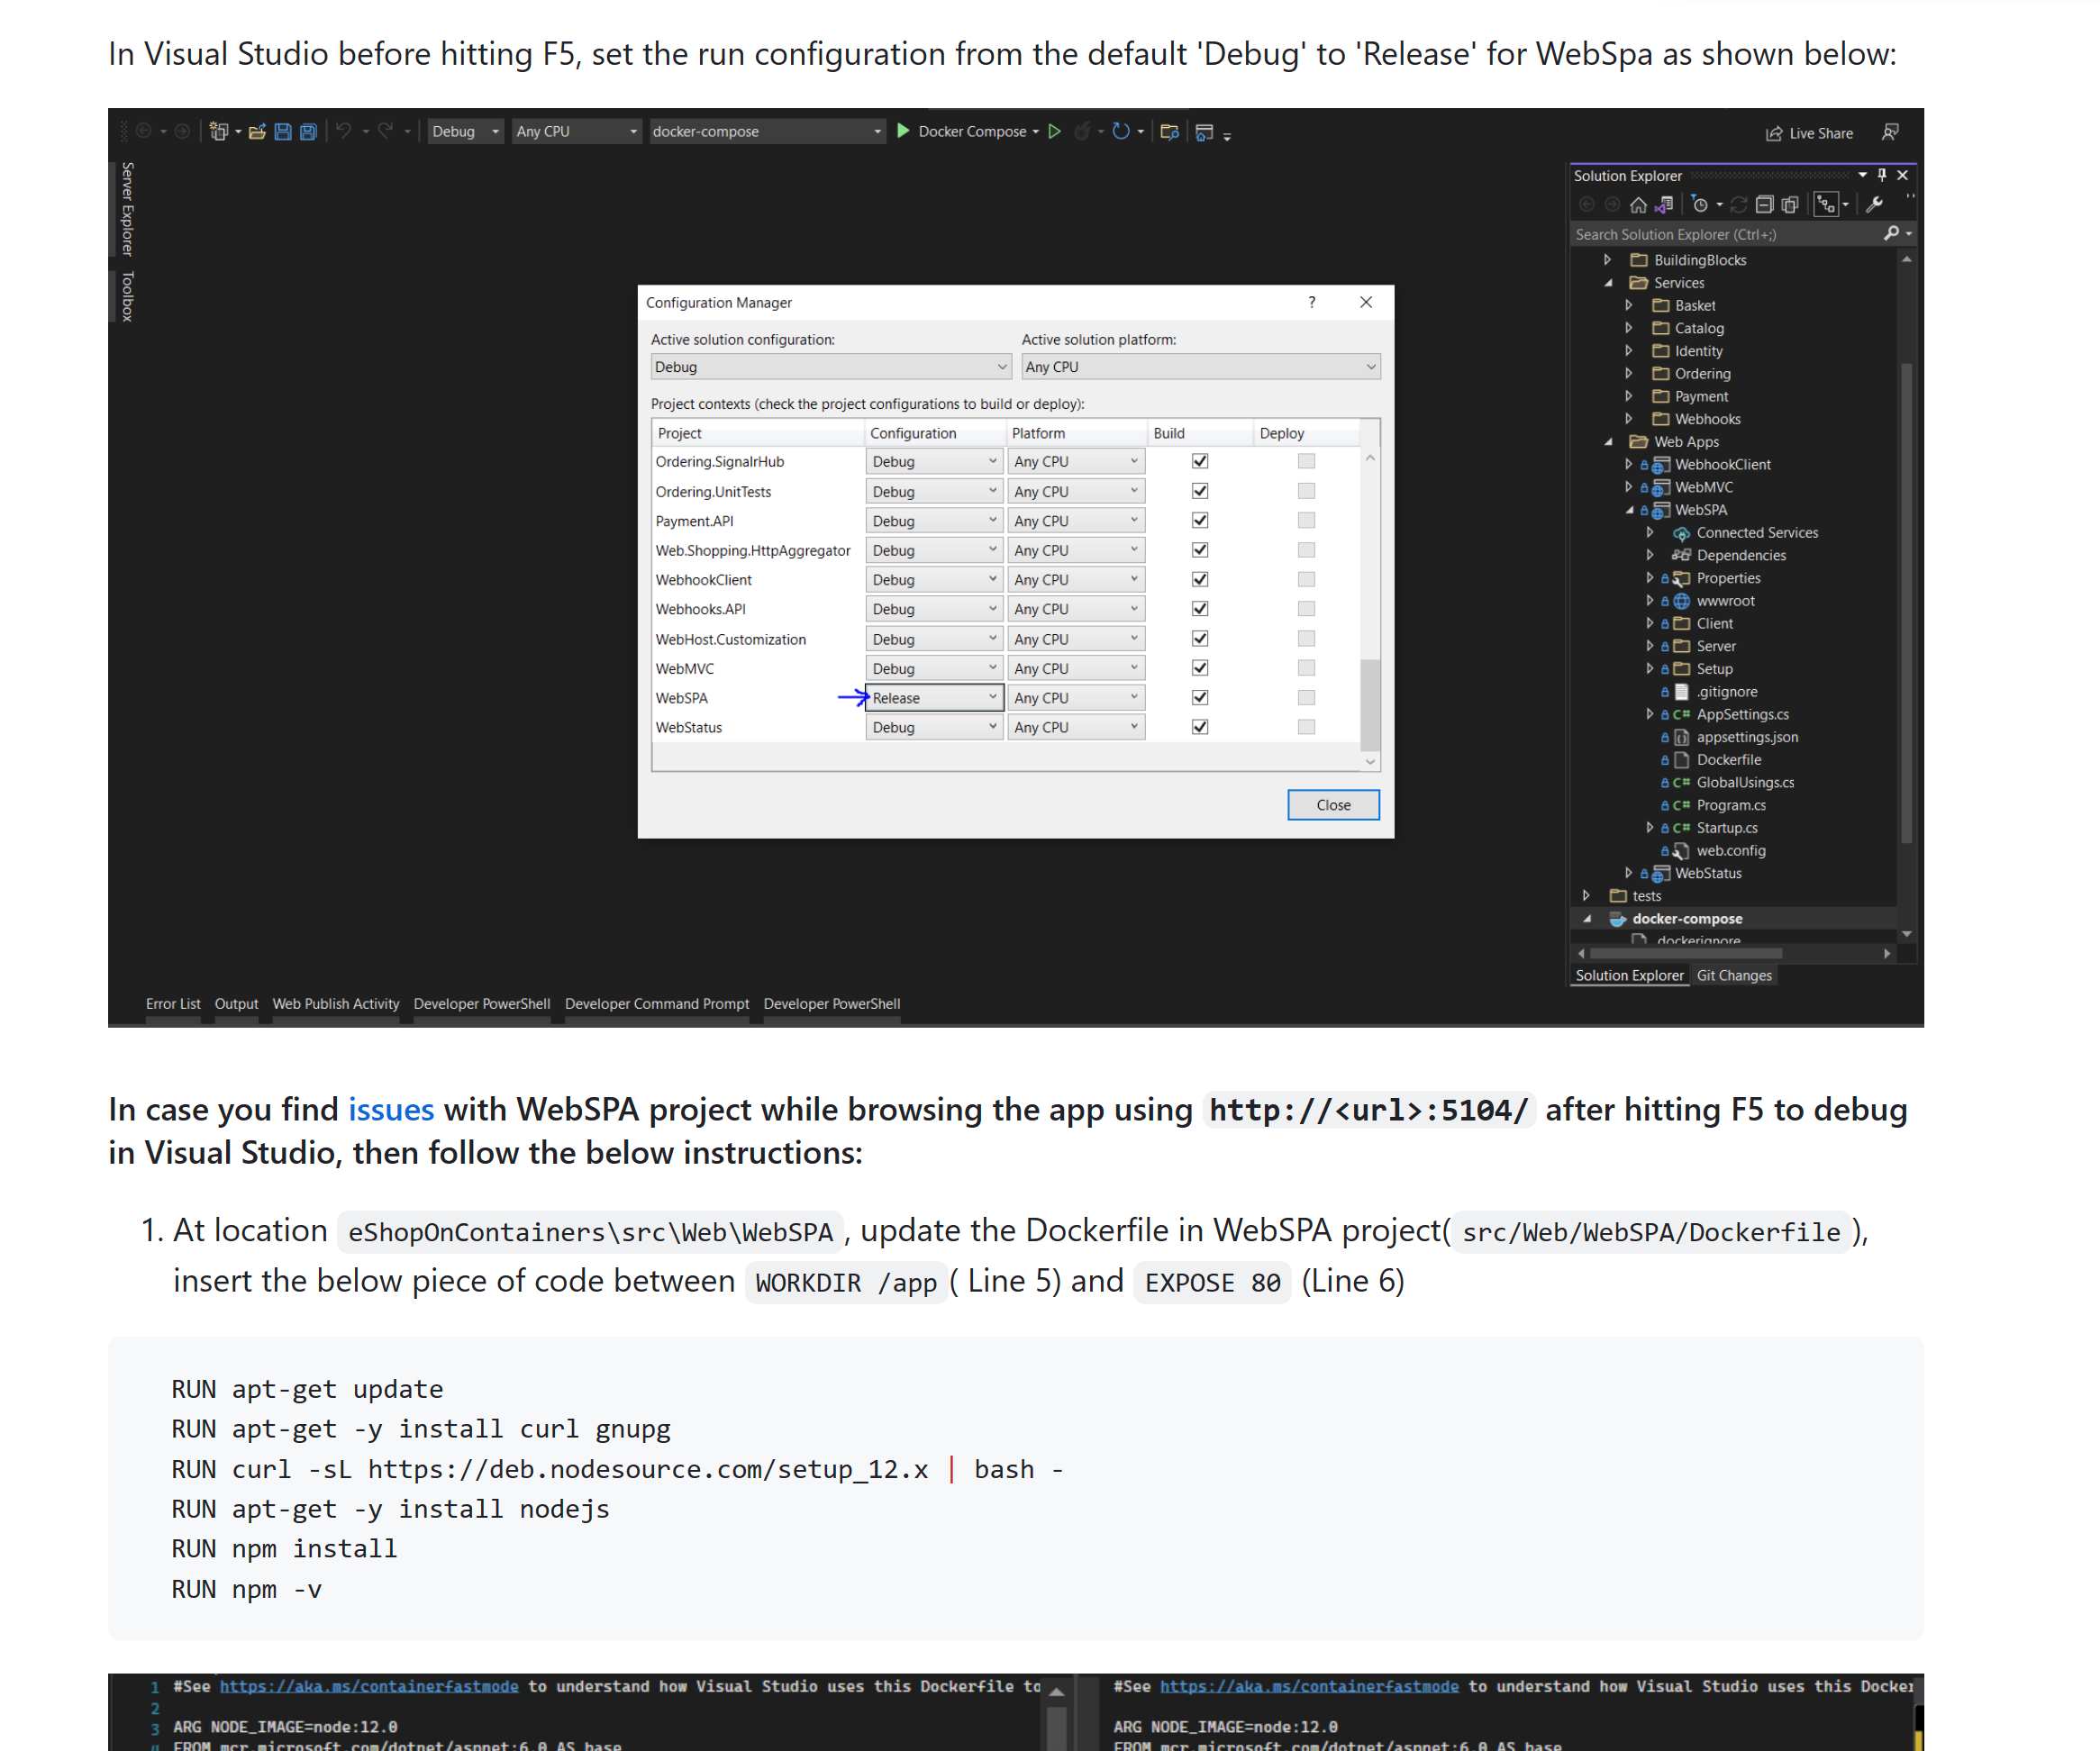Switch to the Git Changes tab
The height and width of the screenshot is (1751, 2100).
tap(1735, 975)
